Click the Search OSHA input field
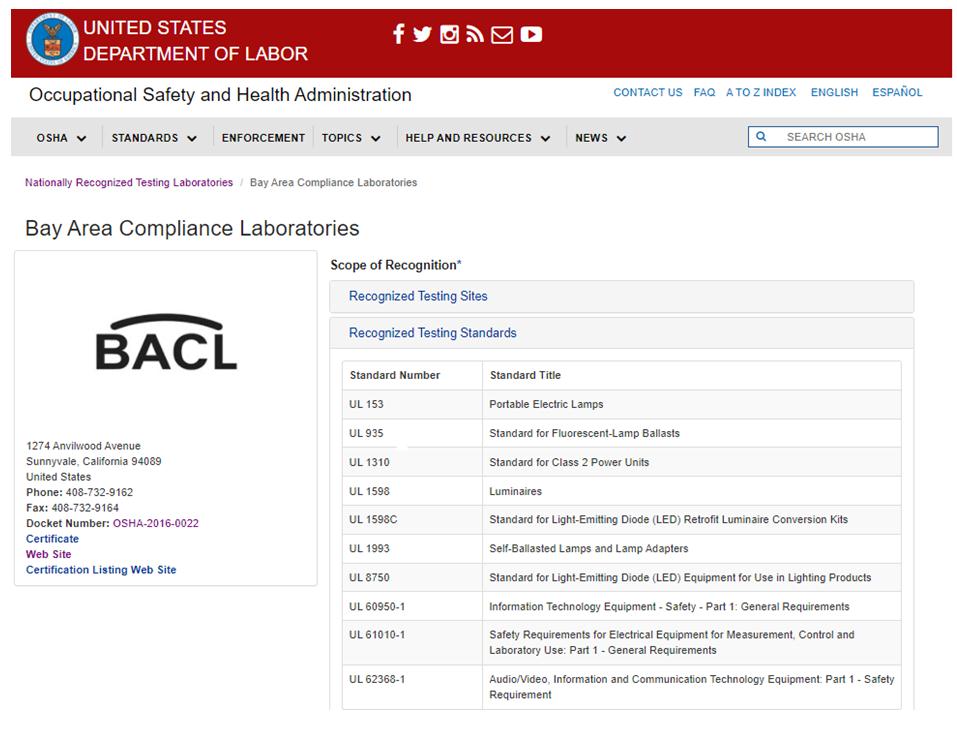Viewport: 957px width, 740px height. [843, 137]
